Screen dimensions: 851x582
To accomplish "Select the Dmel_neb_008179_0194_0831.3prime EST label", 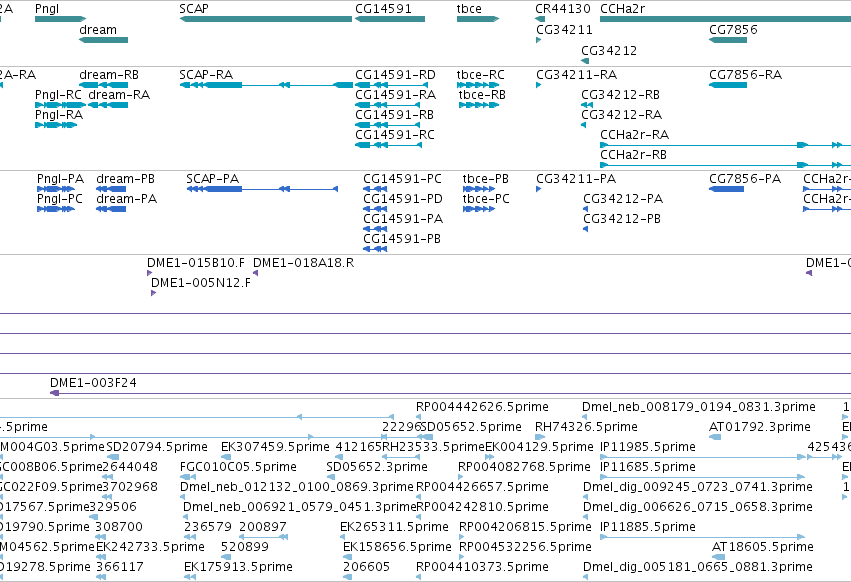I will click(x=698, y=407).
